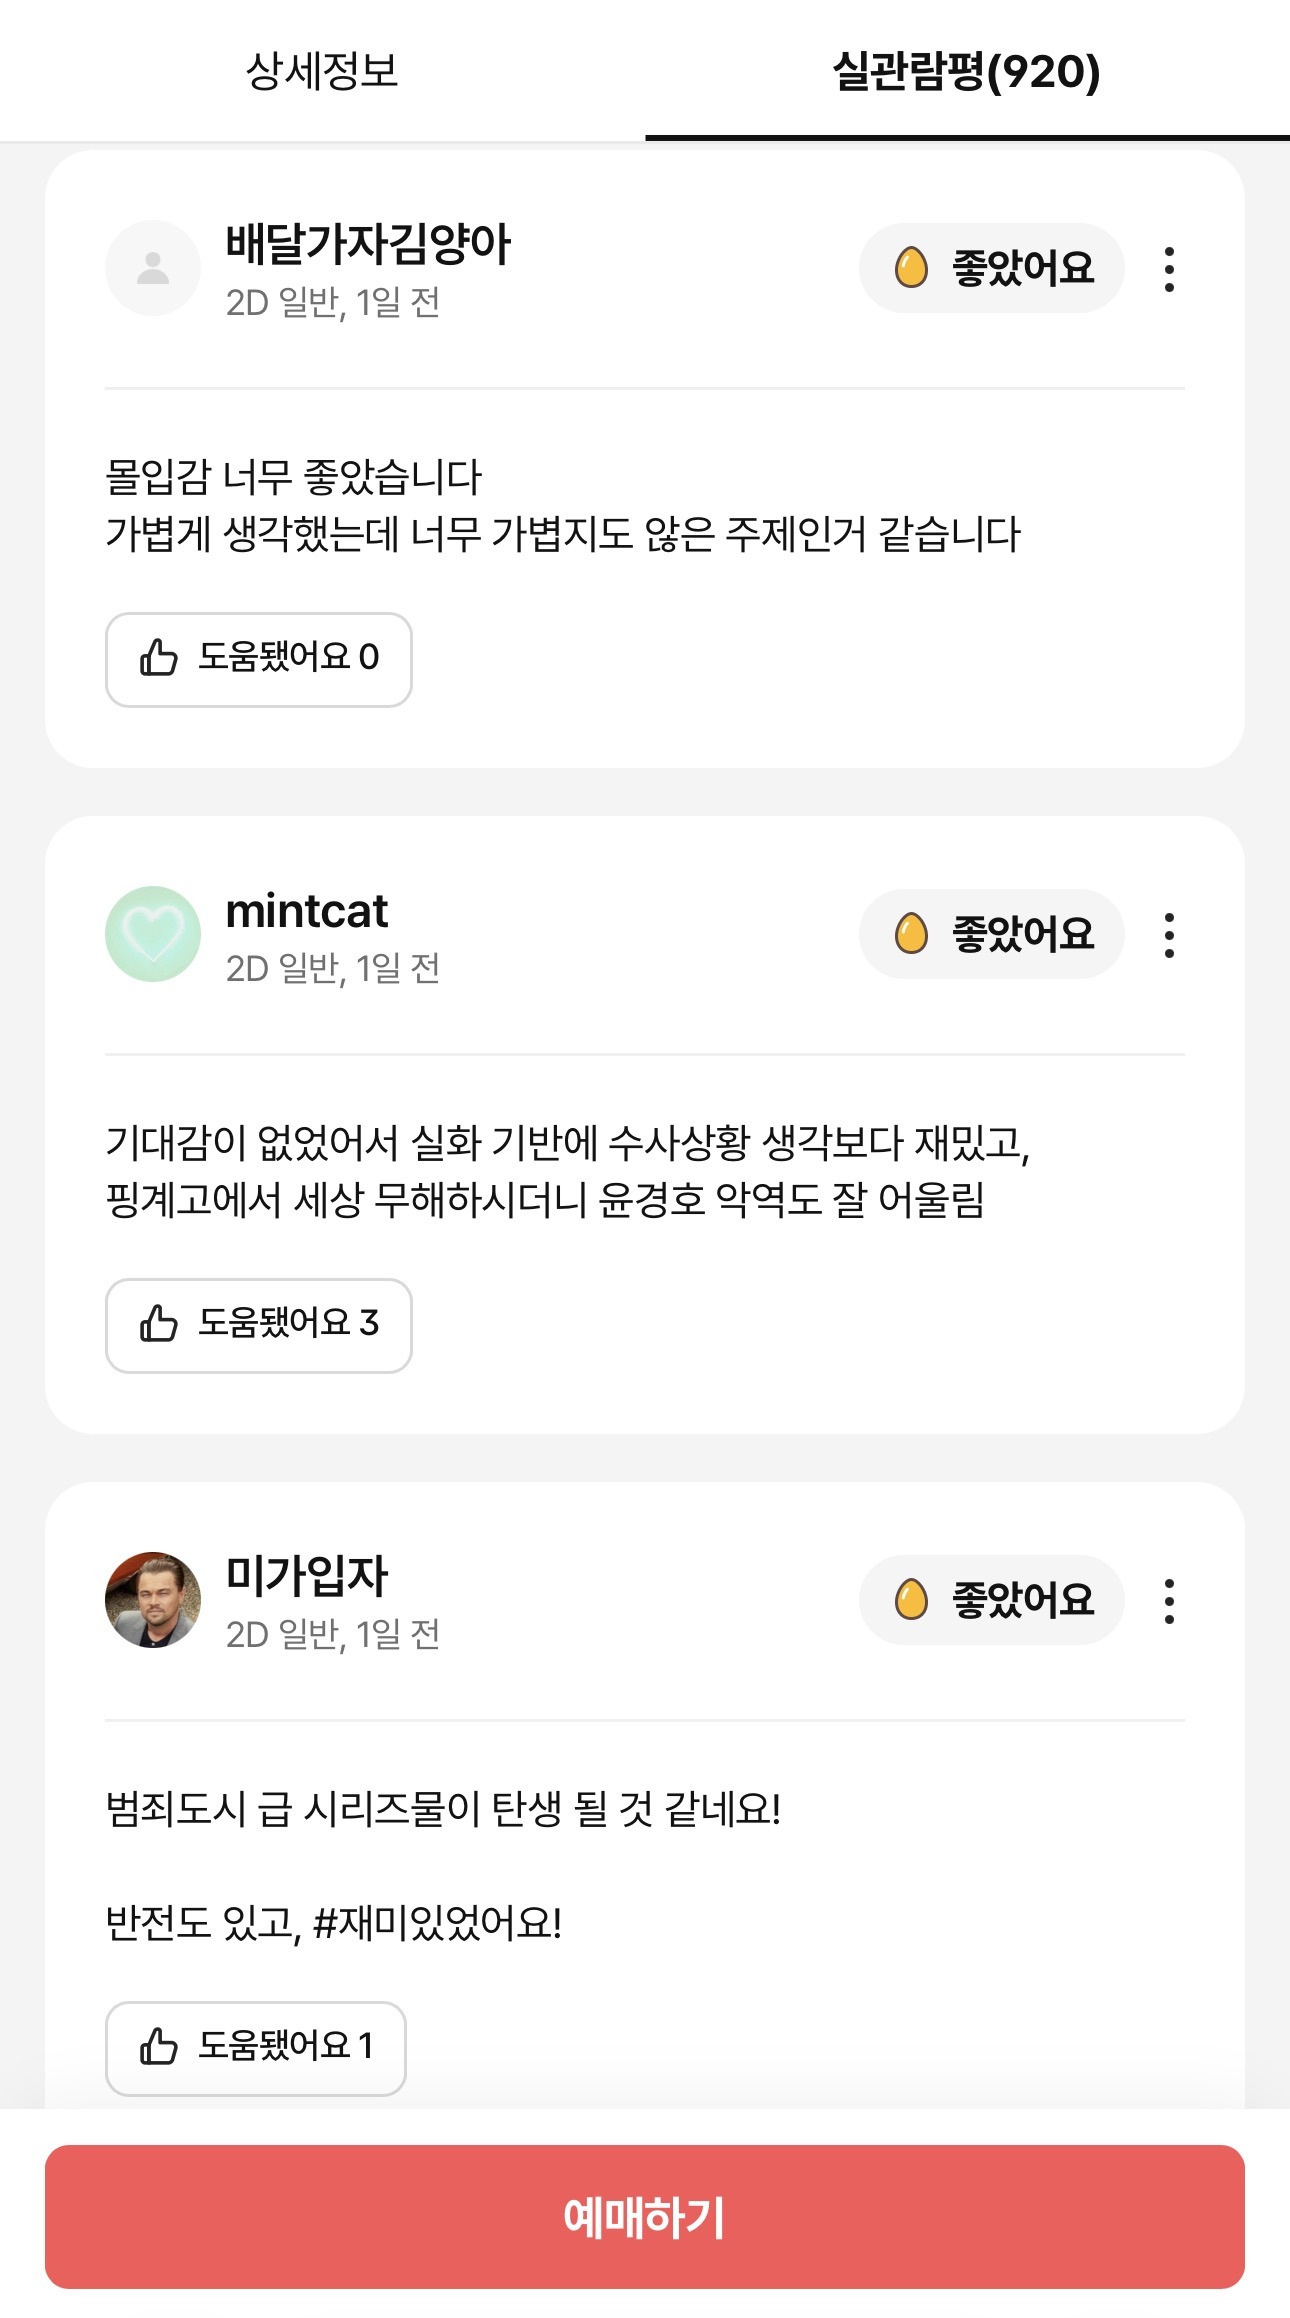Click golden egg icon on 미가입자's review

pyautogui.click(x=911, y=1600)
